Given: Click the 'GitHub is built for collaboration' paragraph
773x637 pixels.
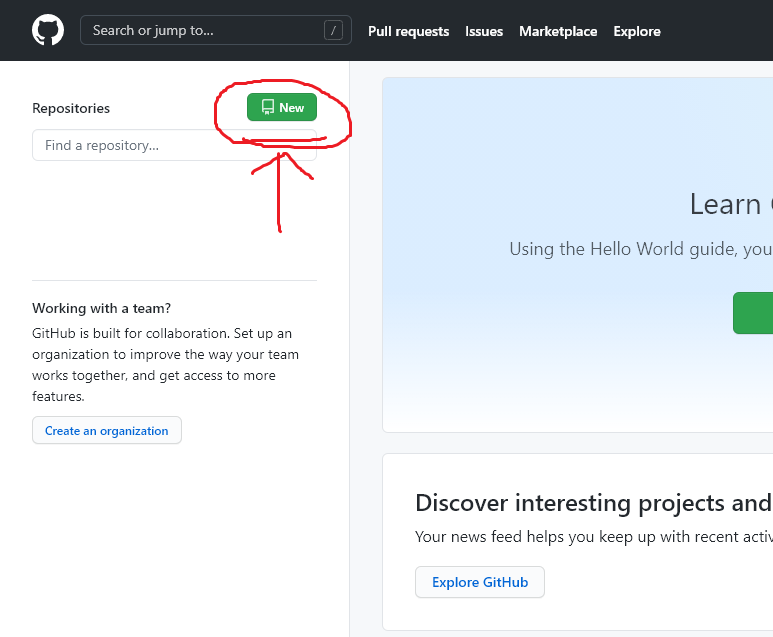Looking at the screenshot, I should point(166,365).
